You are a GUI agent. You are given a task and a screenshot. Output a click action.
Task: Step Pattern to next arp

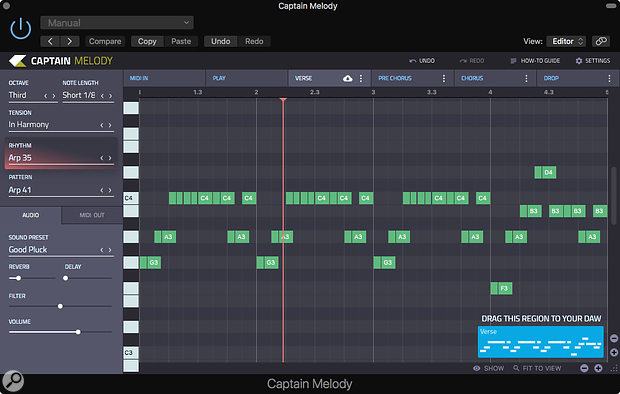pos(110,190)
